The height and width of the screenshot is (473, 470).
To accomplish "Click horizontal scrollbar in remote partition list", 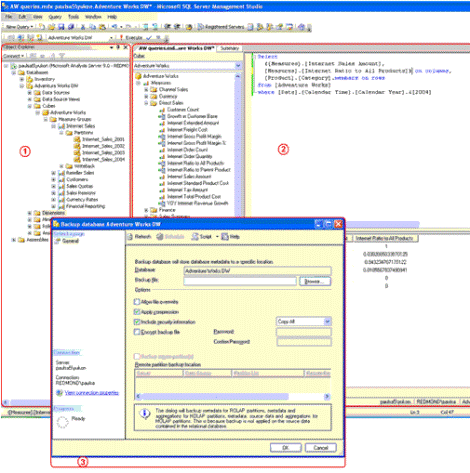I will (x=233, y=396).
